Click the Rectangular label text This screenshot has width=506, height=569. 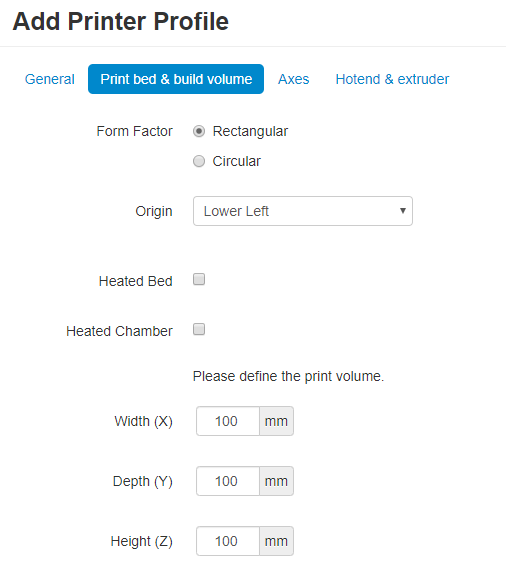tap(250, 131)
